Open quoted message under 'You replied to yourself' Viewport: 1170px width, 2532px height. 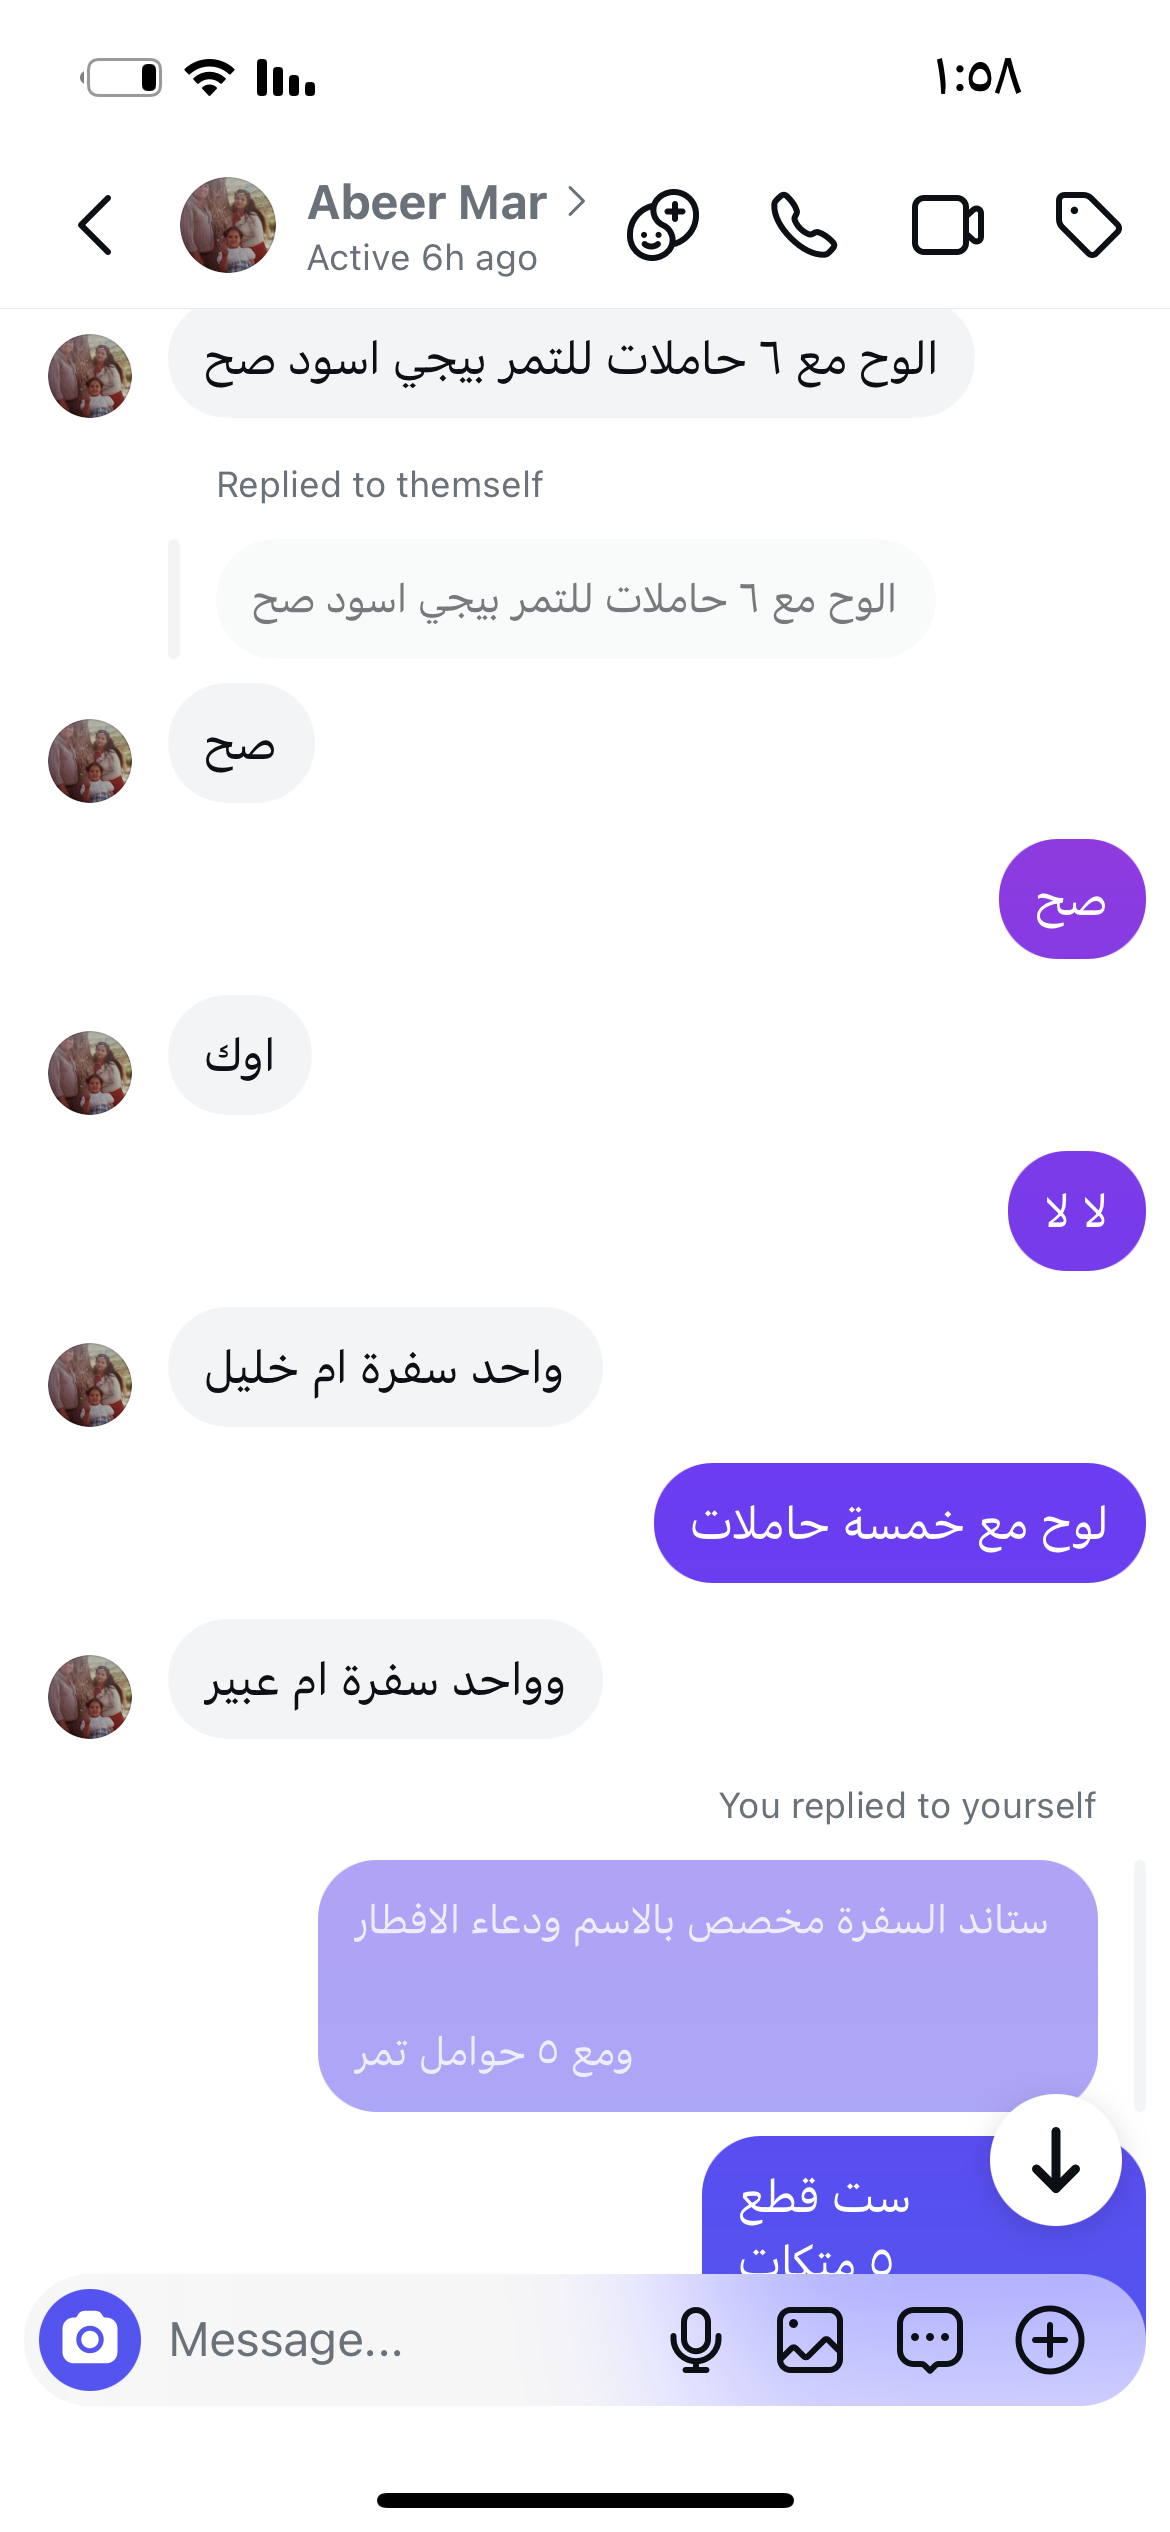coord(707,1985)
